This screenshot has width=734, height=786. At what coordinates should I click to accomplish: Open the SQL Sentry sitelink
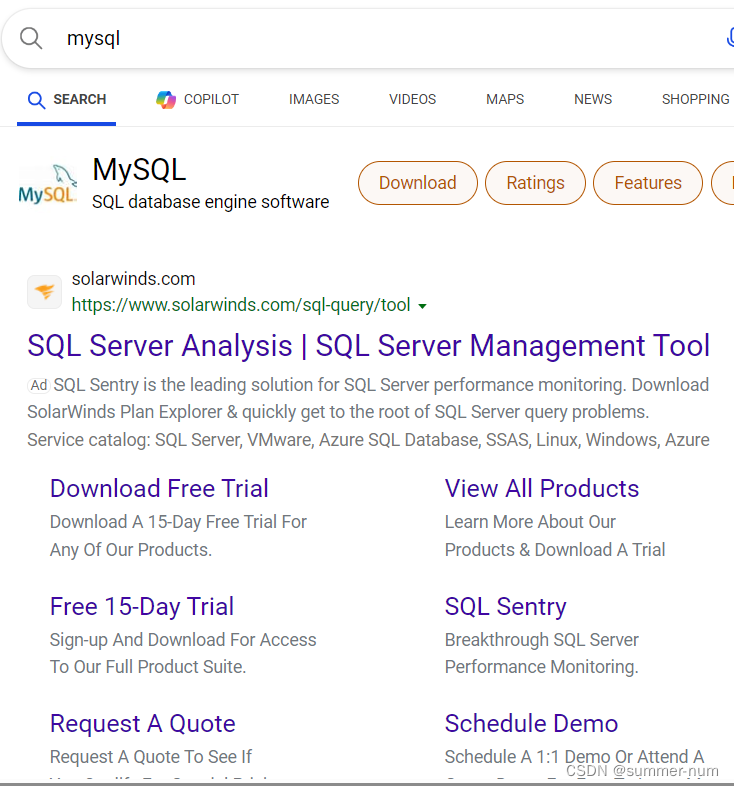[505, 607]
